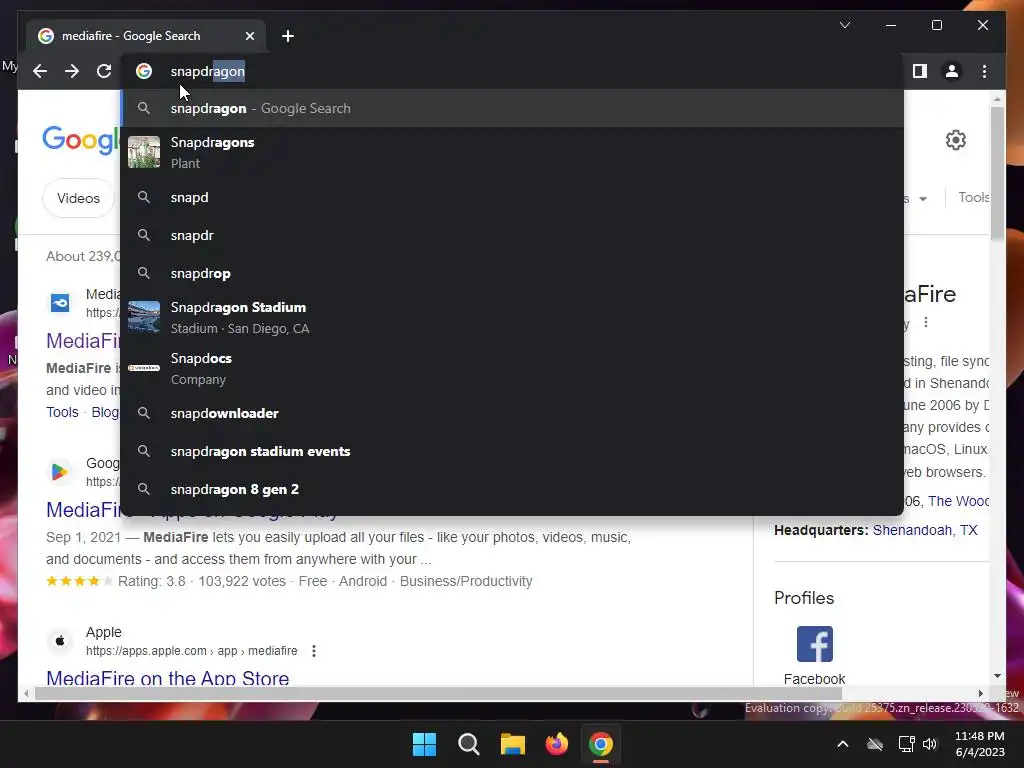
Task: Click the scroll-down arrow on vertical scrollbar
Action: pos(997,676)
